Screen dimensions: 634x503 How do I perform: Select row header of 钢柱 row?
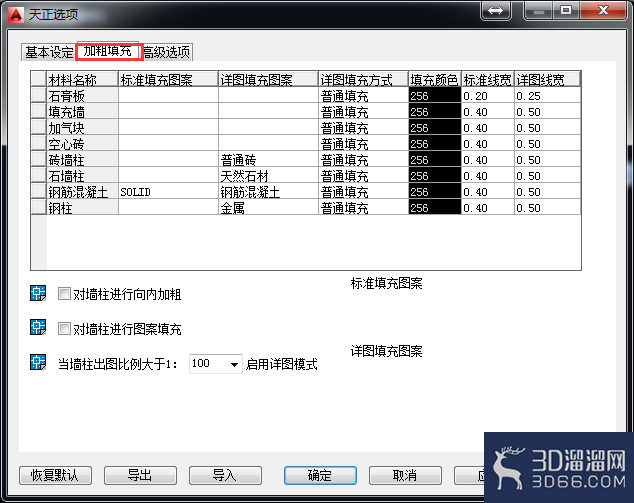39,207
